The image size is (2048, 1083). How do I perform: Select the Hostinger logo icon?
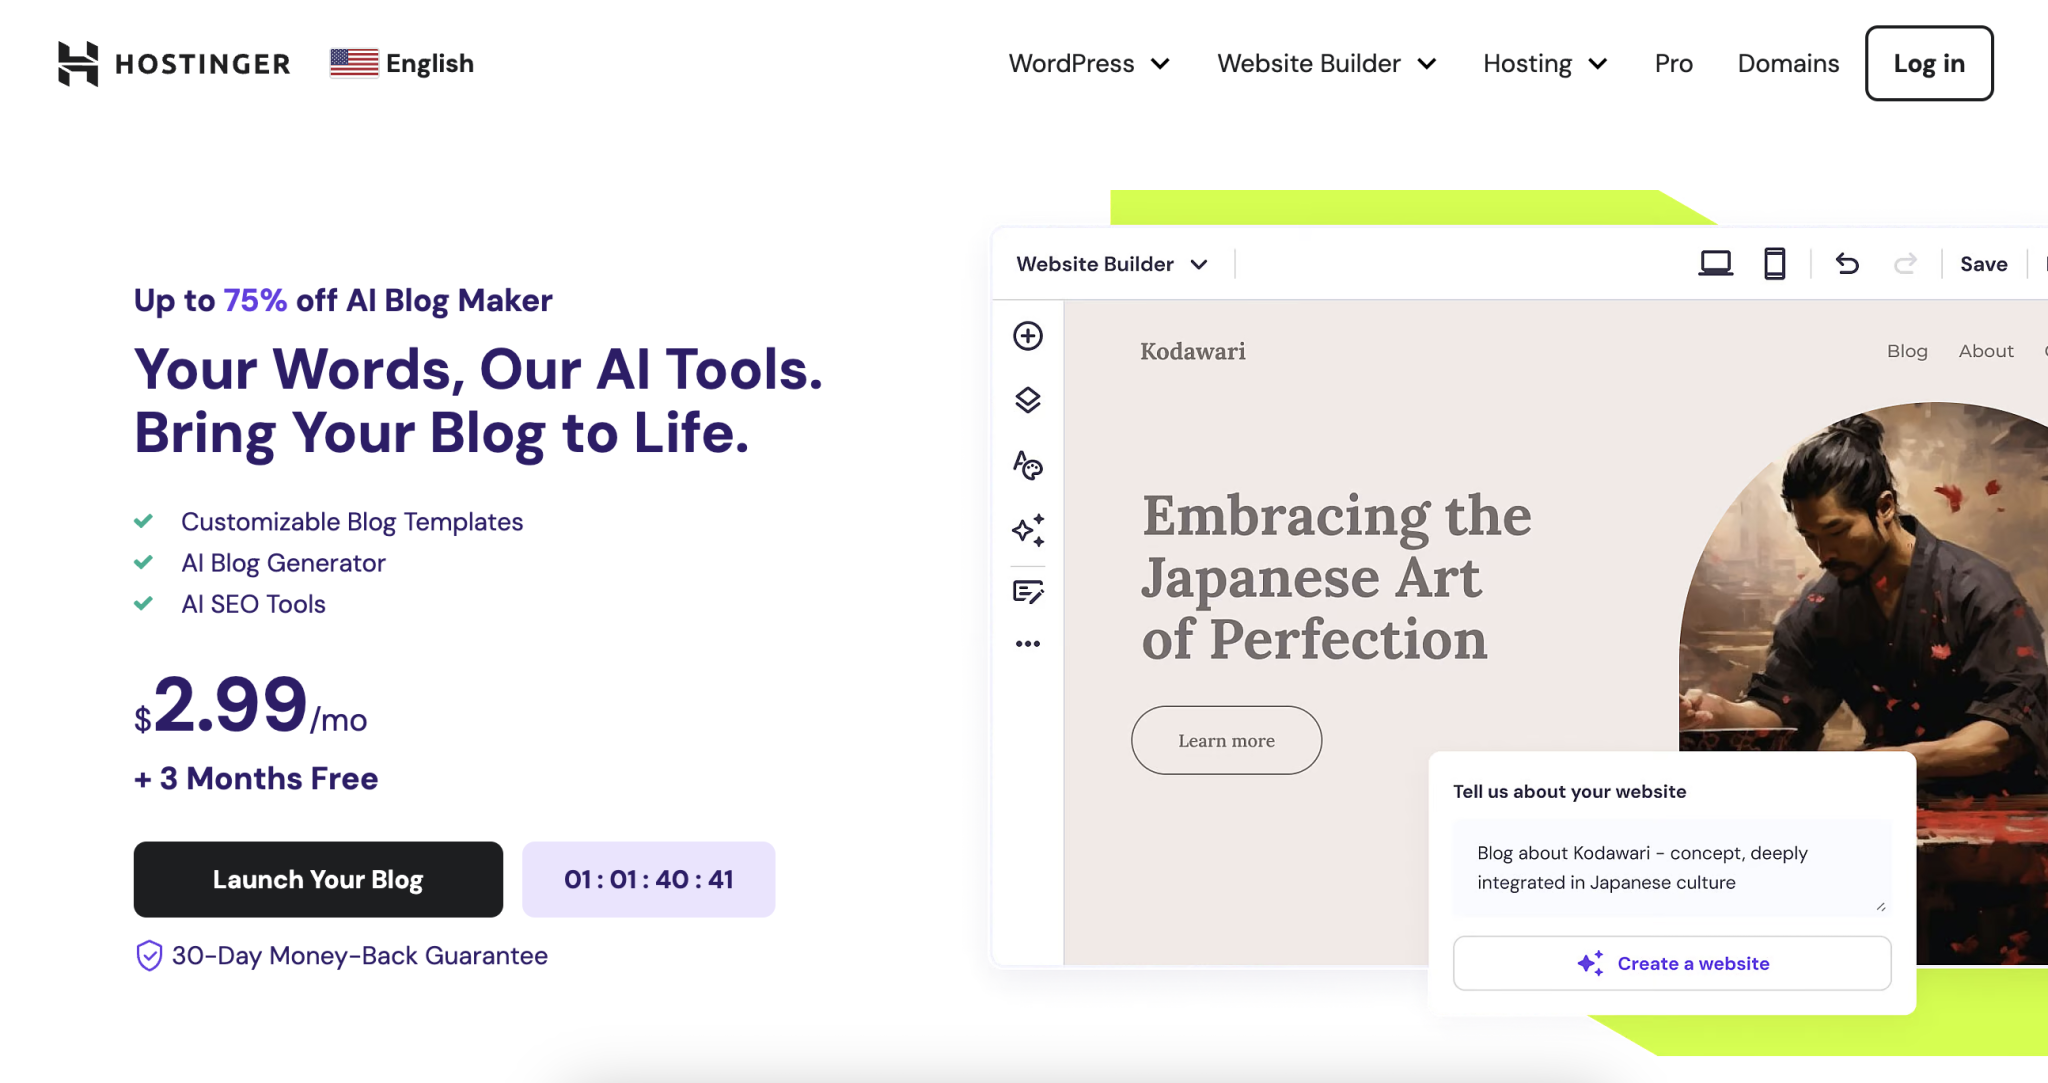80,63
